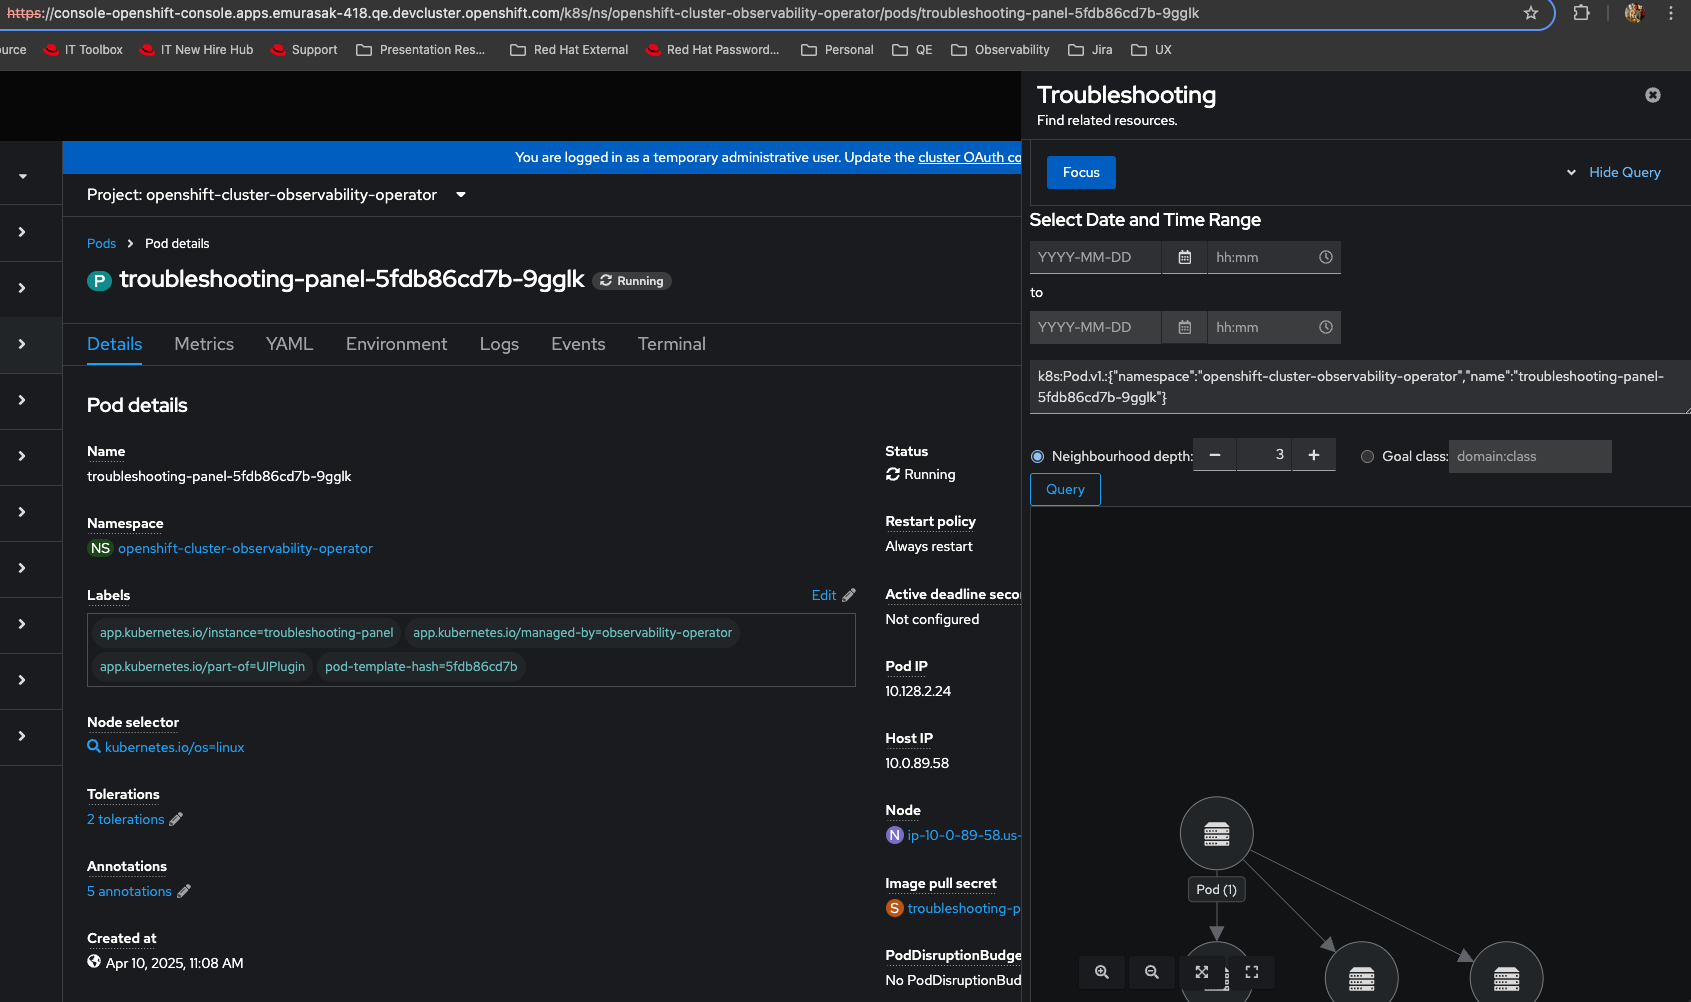Viewport: 1691px width, 1002px height.
Task: Click the pencil icon next to annotations
Action: (x=184, y=891)
